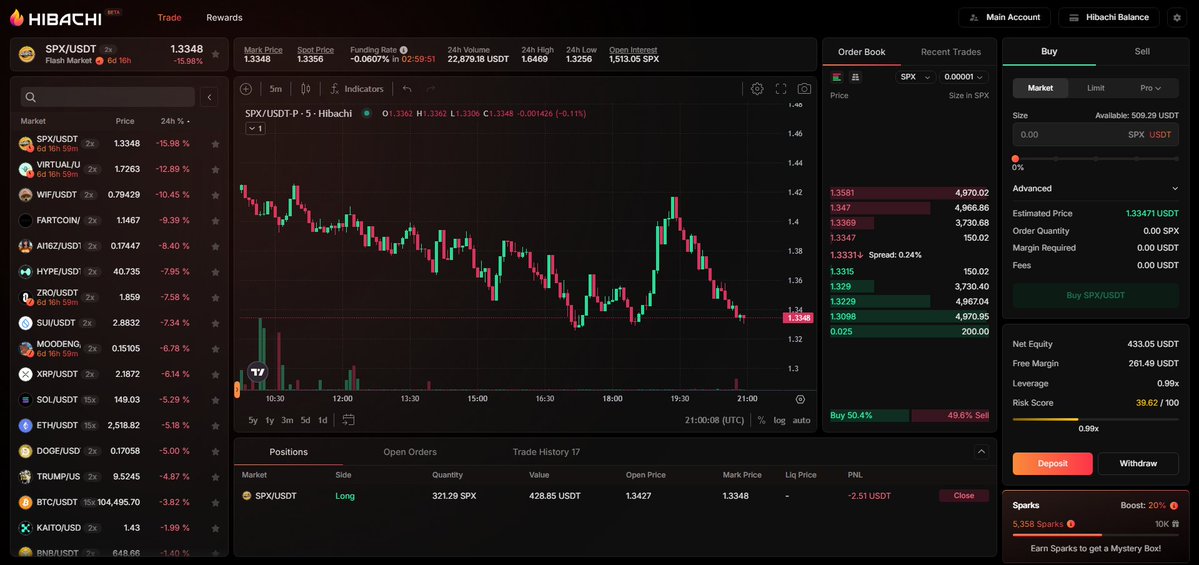This screenshot has width=1199, height=565.
Task: Open the Rewards page
Action: point(224,18)
